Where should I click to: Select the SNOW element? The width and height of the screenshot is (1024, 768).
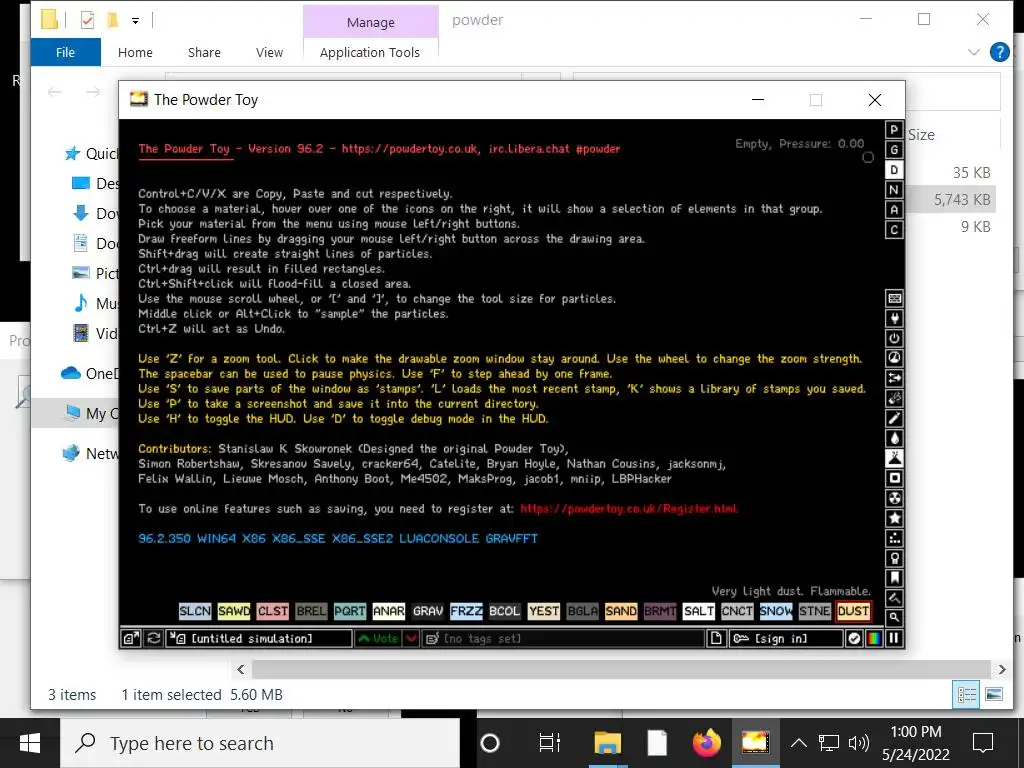(775, 611)
